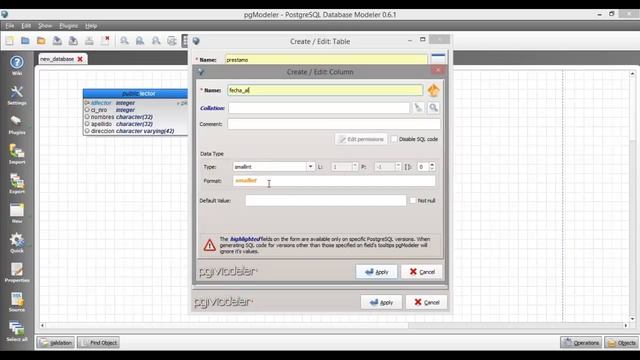This screenshot has height=360, width=640.
Task: Open the Wiki help icon in the sidebar
Action: (17, 65)
